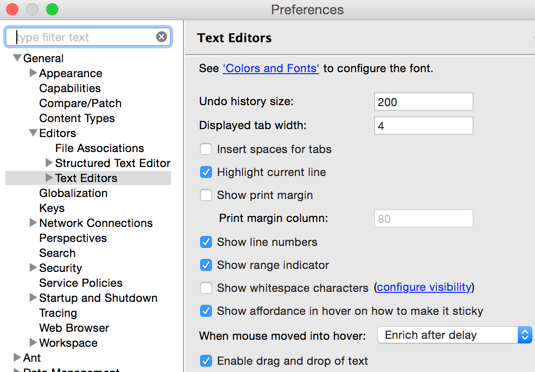Screen dimensions: 535x372
Task: Expand the Structured Text Editor node
Action: [49, 162]
